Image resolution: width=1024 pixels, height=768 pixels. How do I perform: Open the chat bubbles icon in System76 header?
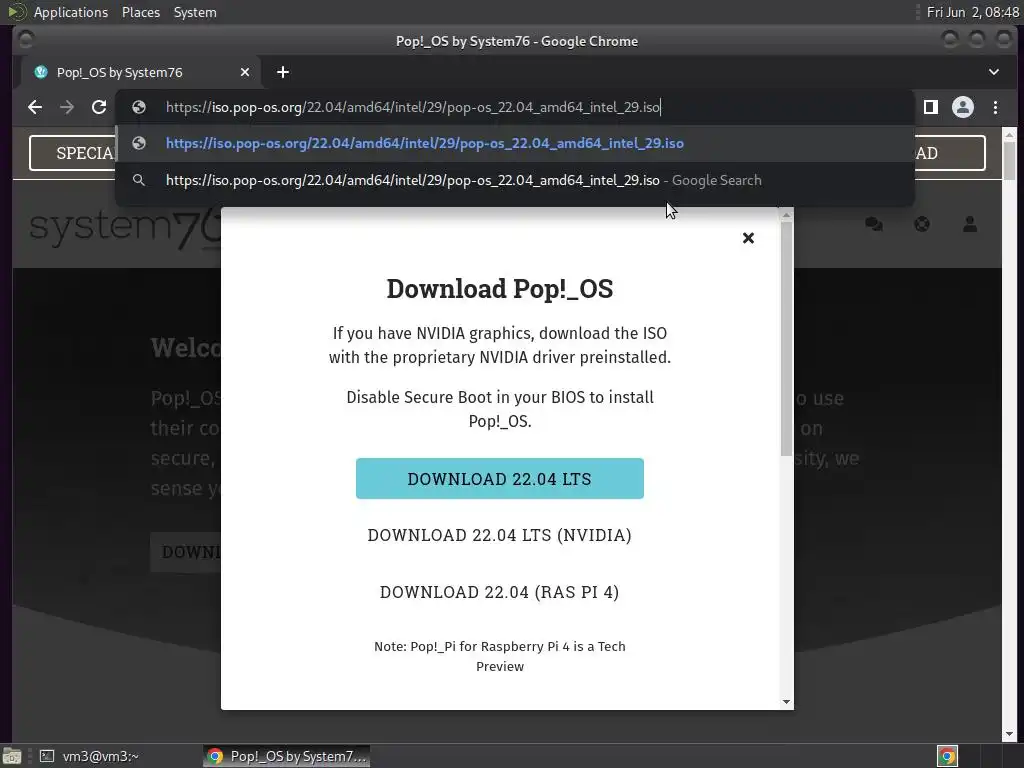[874, 225]
